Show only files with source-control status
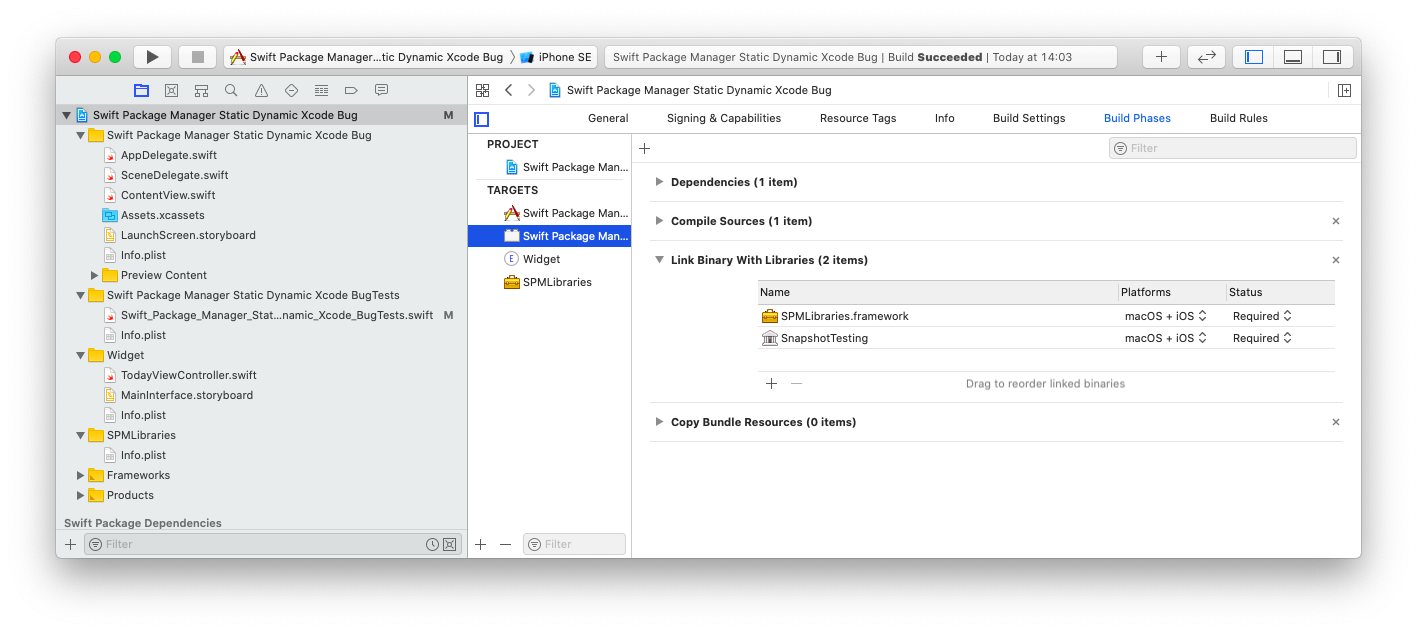This screenshot has height=632, width=1417. (x=450, y=544)
